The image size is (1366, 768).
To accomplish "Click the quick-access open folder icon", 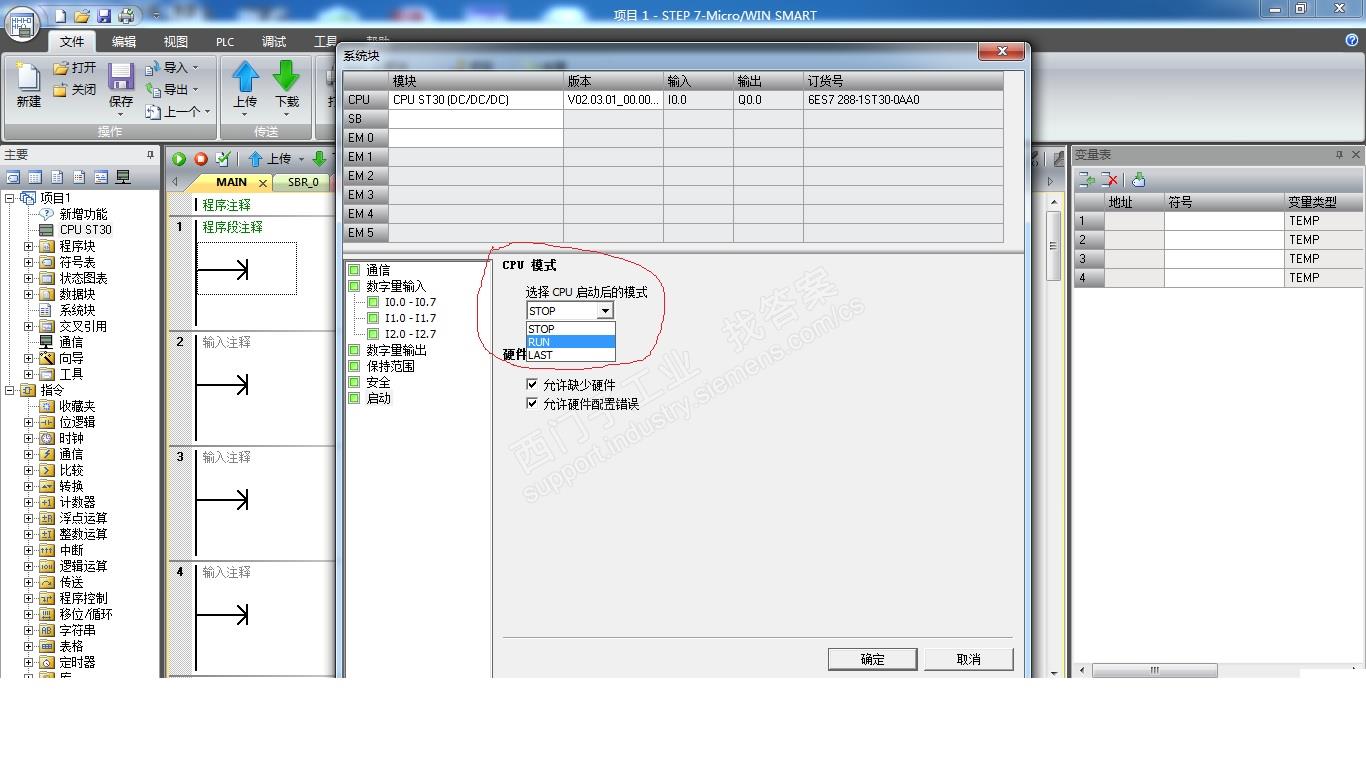I will 82,16.
